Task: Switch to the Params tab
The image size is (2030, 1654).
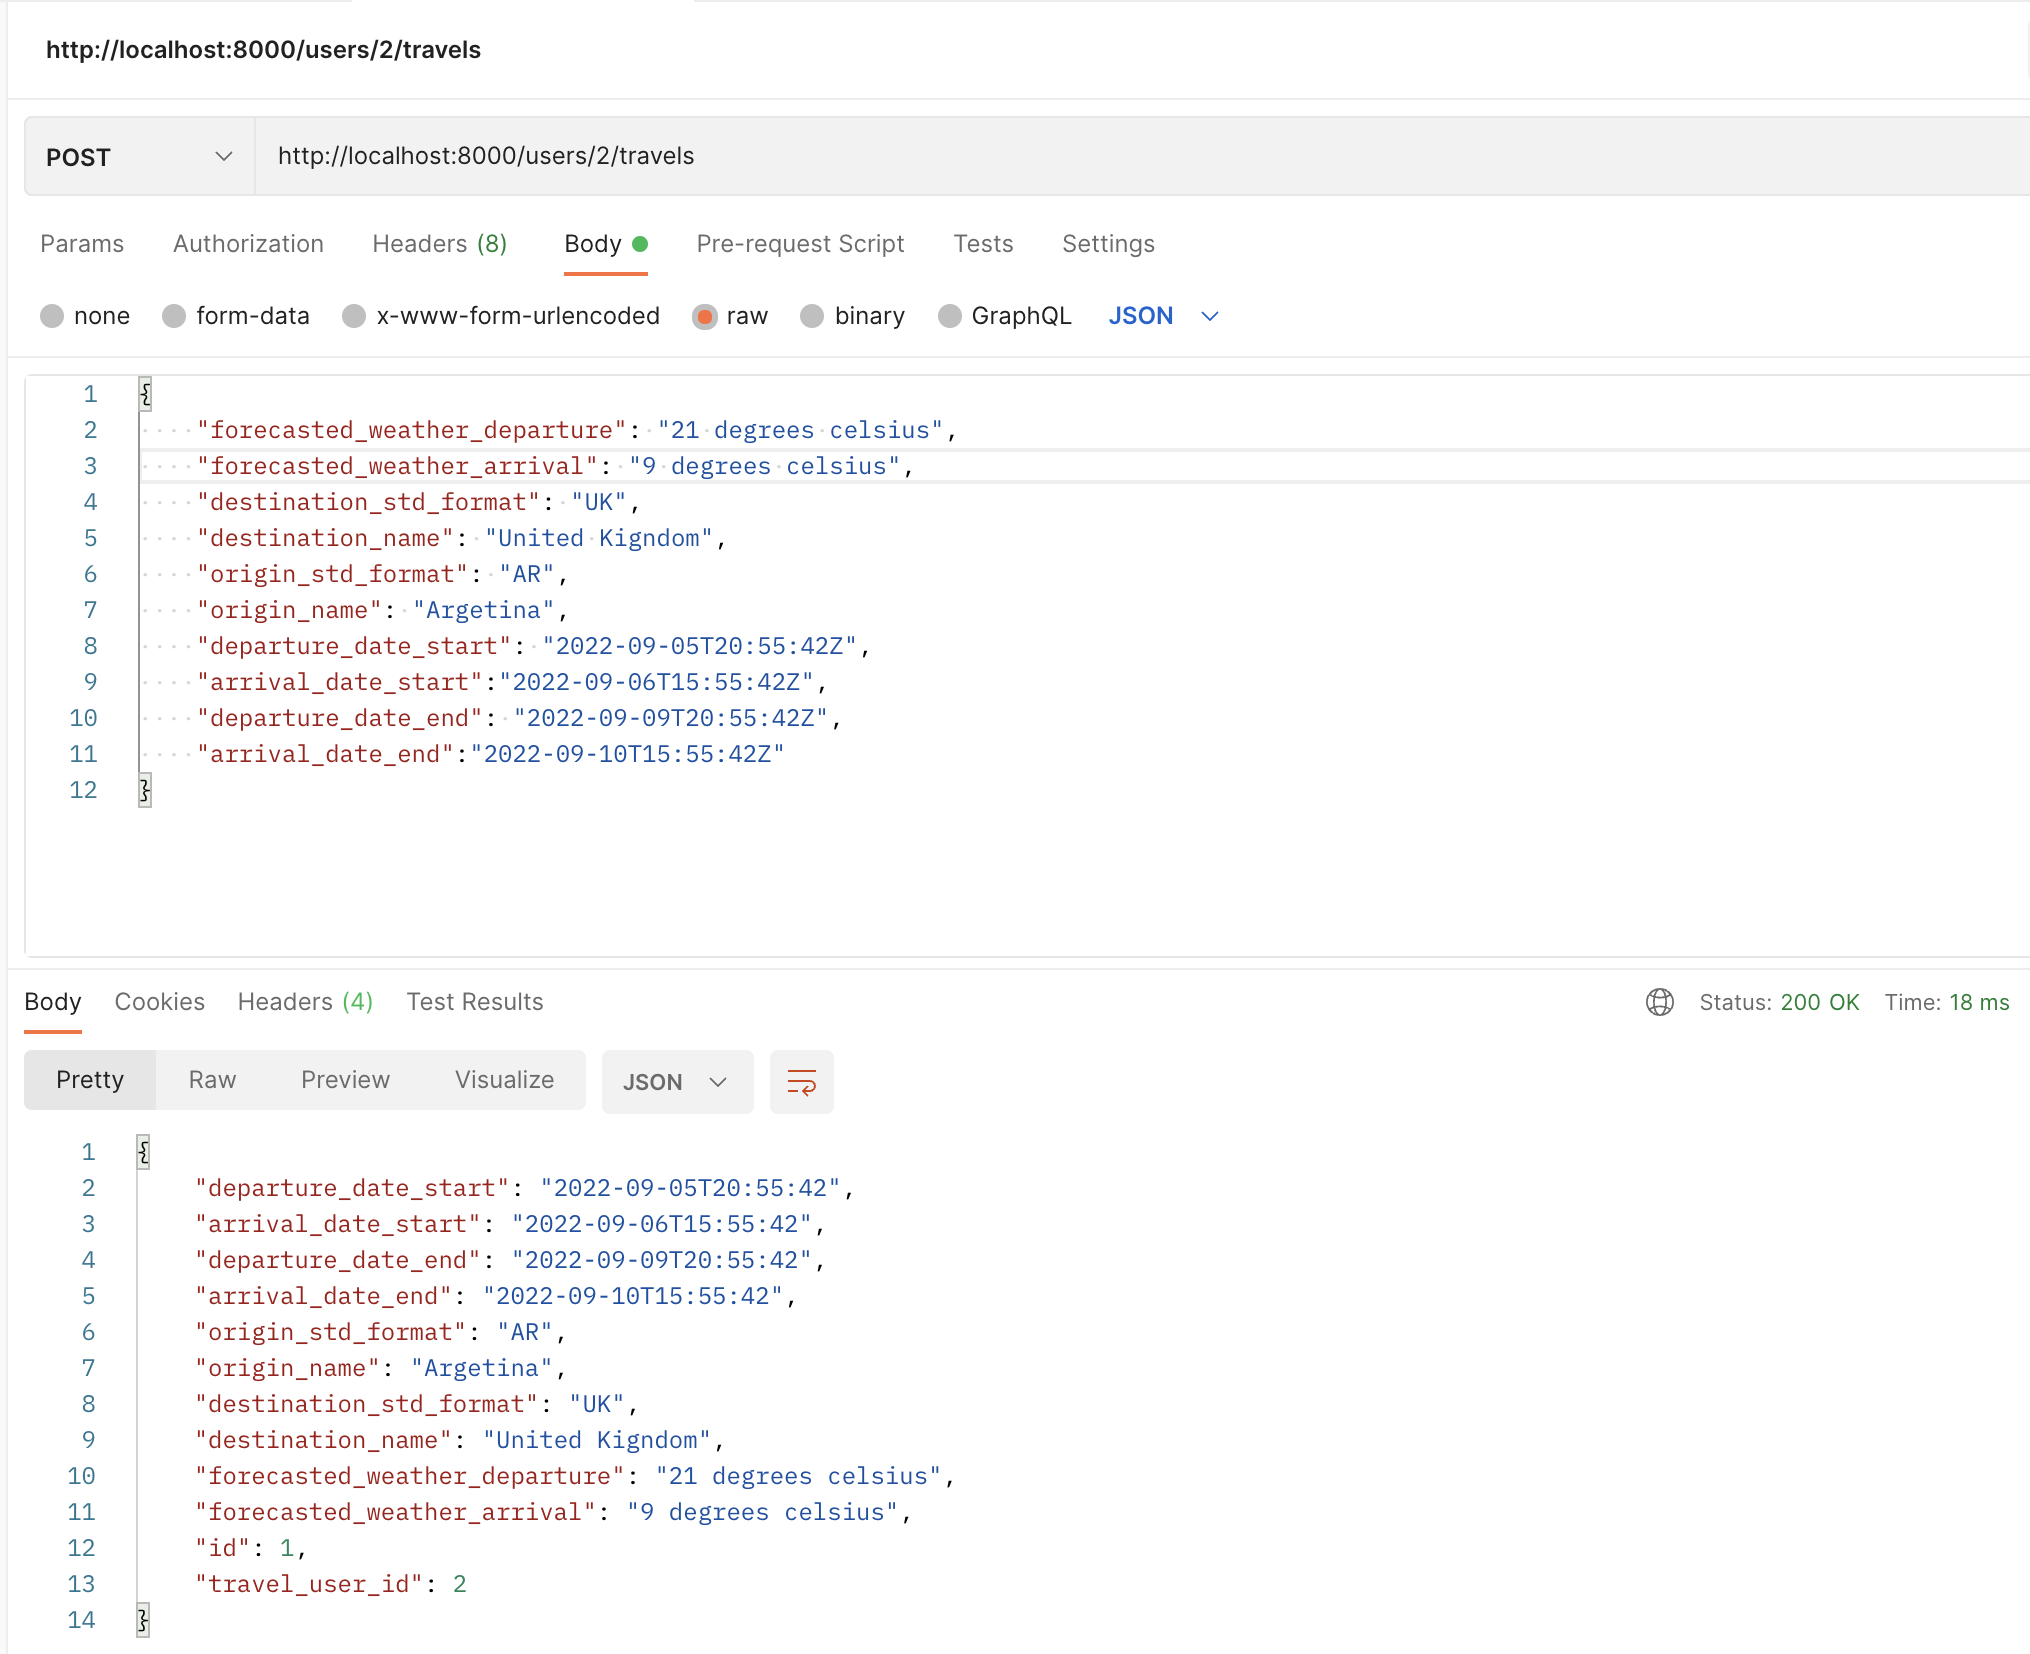Action: click(x=82, y=244)
